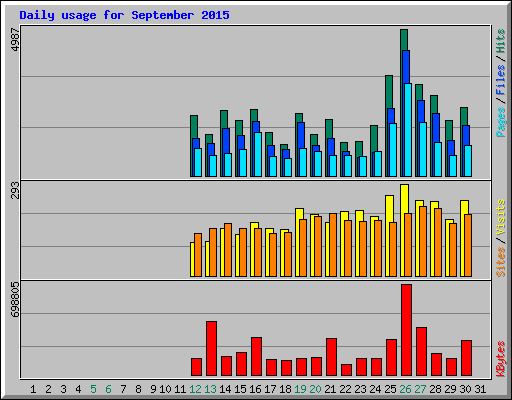The image size is (512, 400).
Task: Click day label 29 on the x-axis
Action: [451, 389]
